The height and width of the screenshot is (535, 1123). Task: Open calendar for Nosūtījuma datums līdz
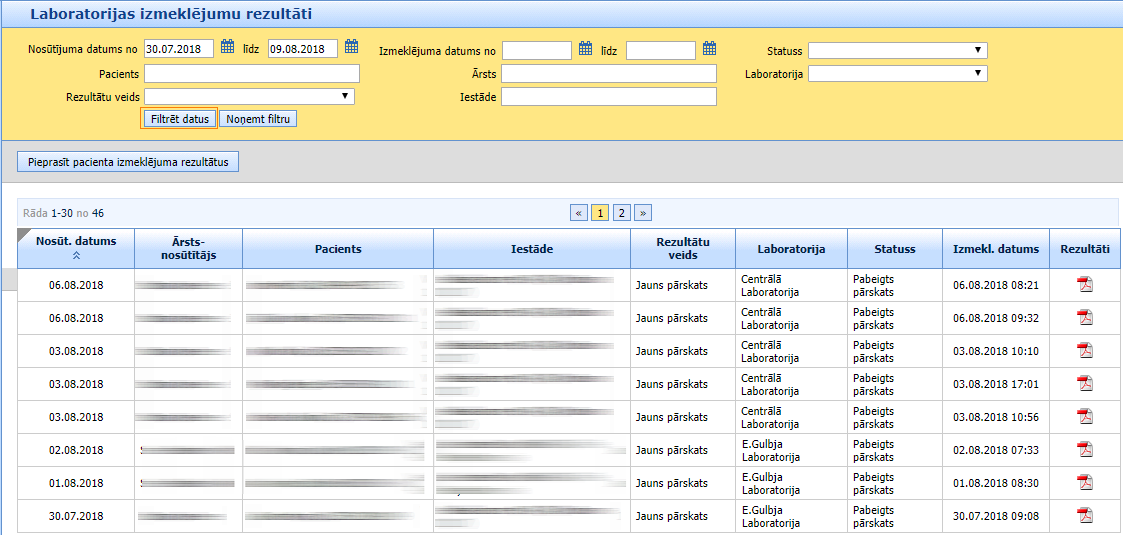coord(351,47)
